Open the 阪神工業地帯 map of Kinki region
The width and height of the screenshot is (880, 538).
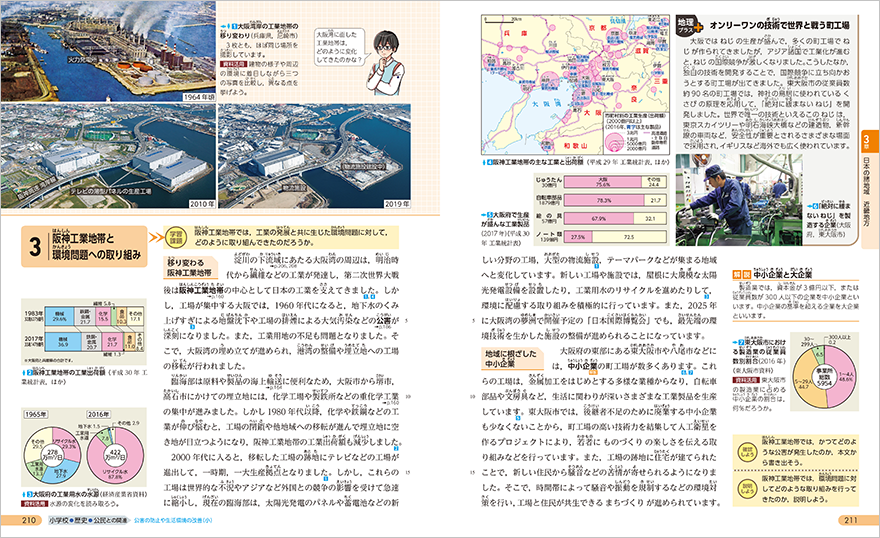[575, 85]
